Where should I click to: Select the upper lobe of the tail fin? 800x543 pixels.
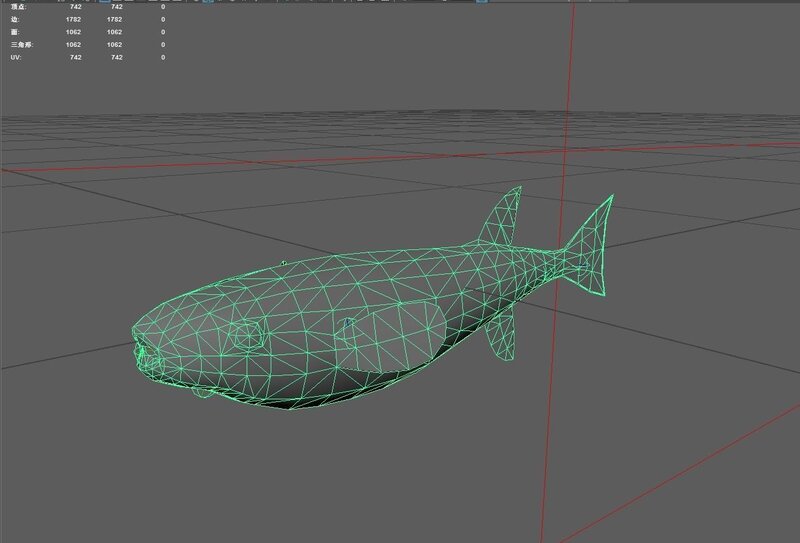point(598,225)
